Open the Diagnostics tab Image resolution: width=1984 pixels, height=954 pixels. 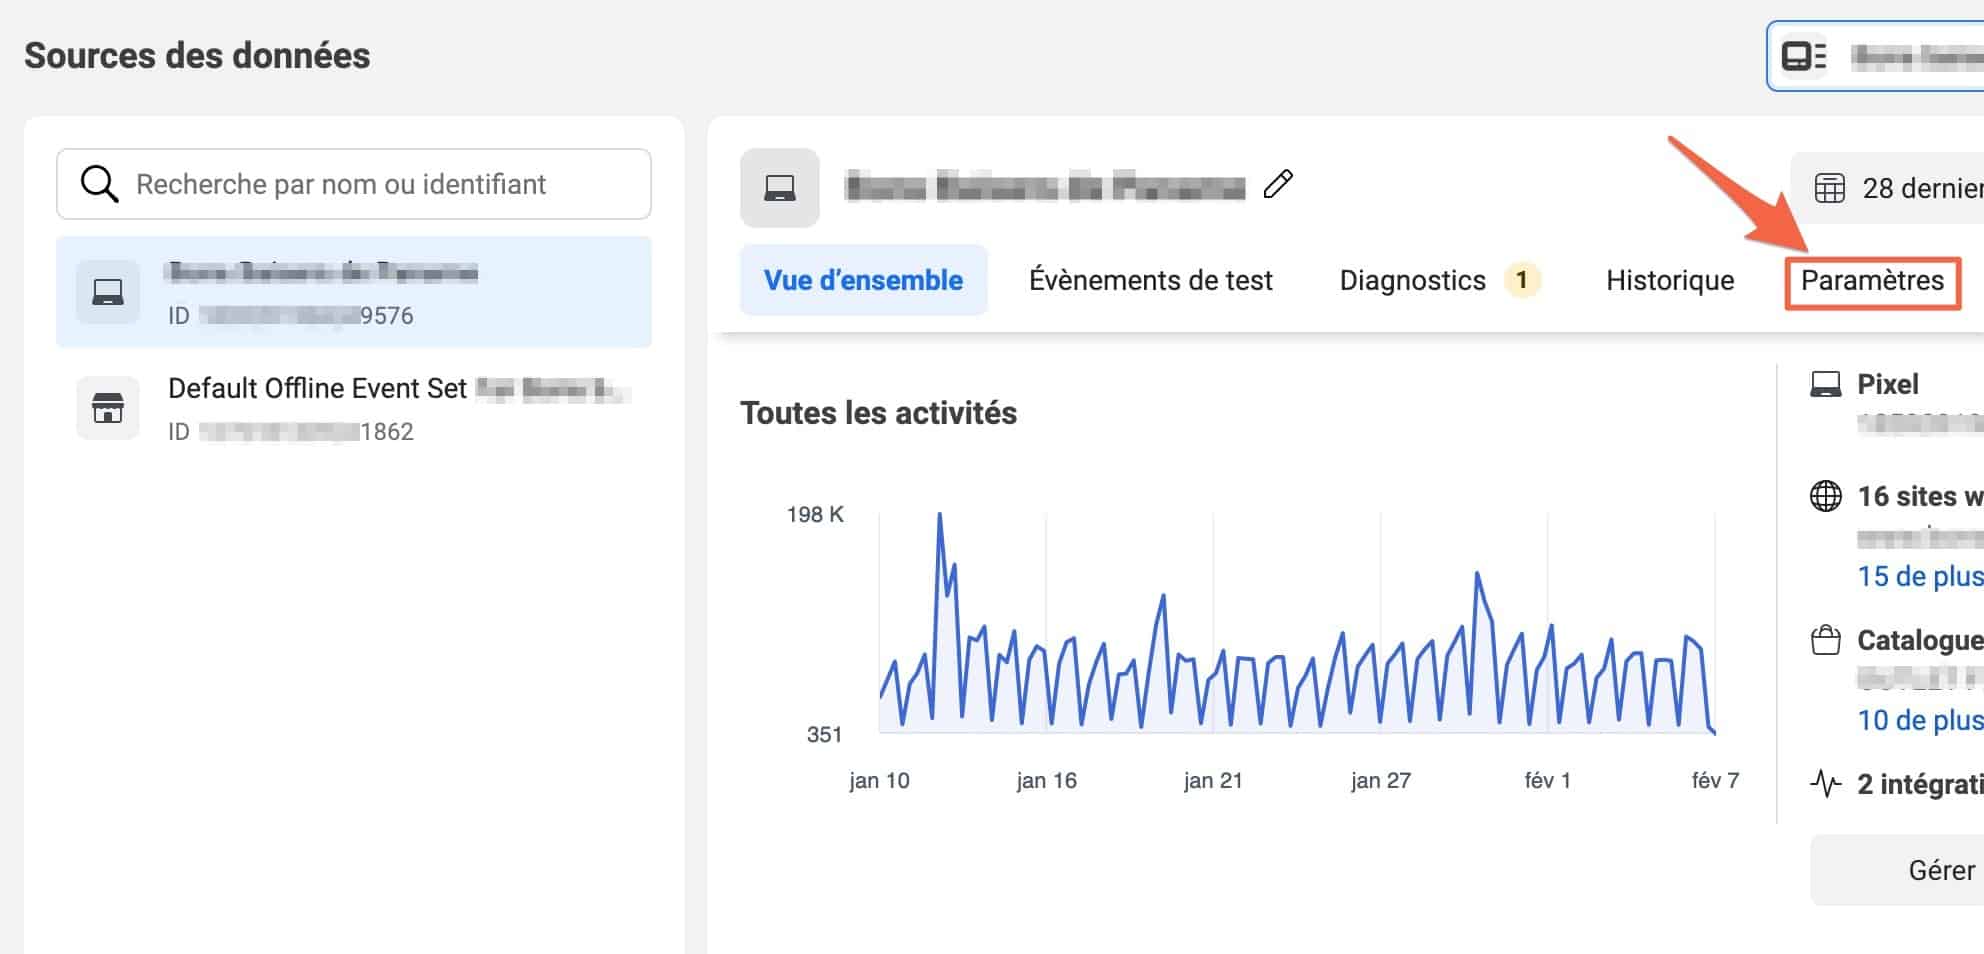(x=1413, y=280)
